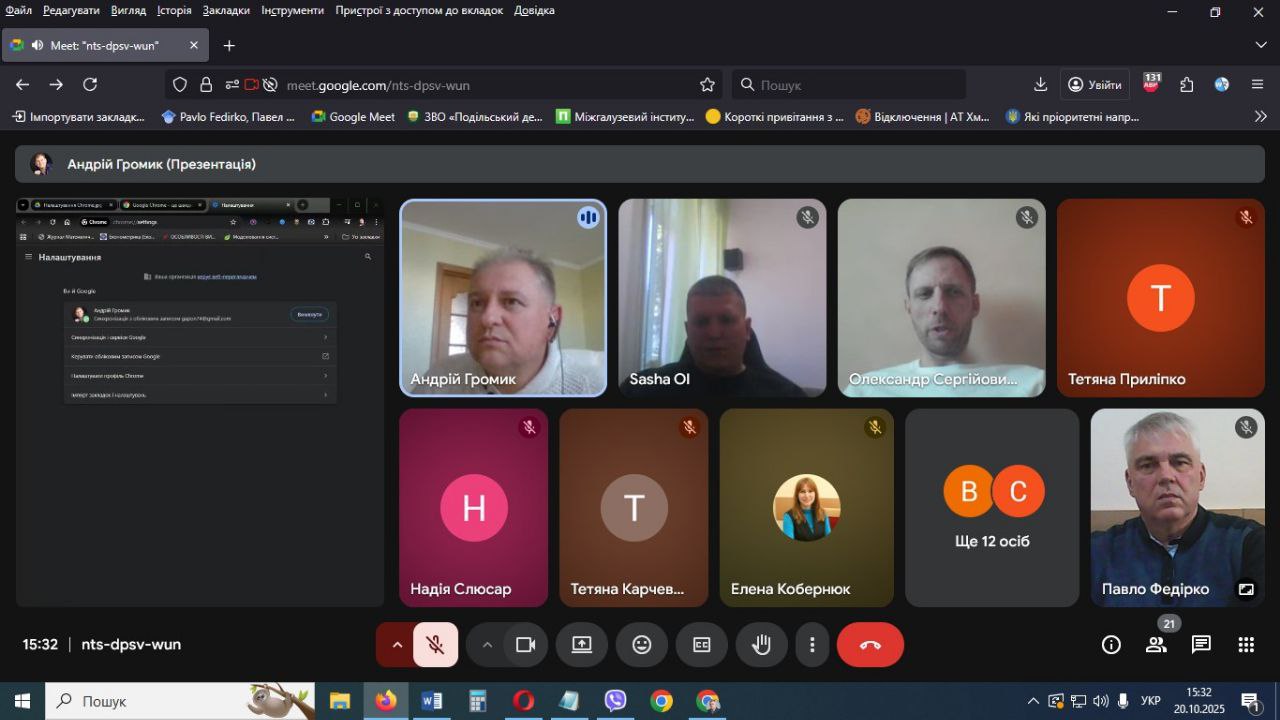Open Viber from the Windows taskbar
This screenshot has height=720, width=1280.
pos(615,701)
